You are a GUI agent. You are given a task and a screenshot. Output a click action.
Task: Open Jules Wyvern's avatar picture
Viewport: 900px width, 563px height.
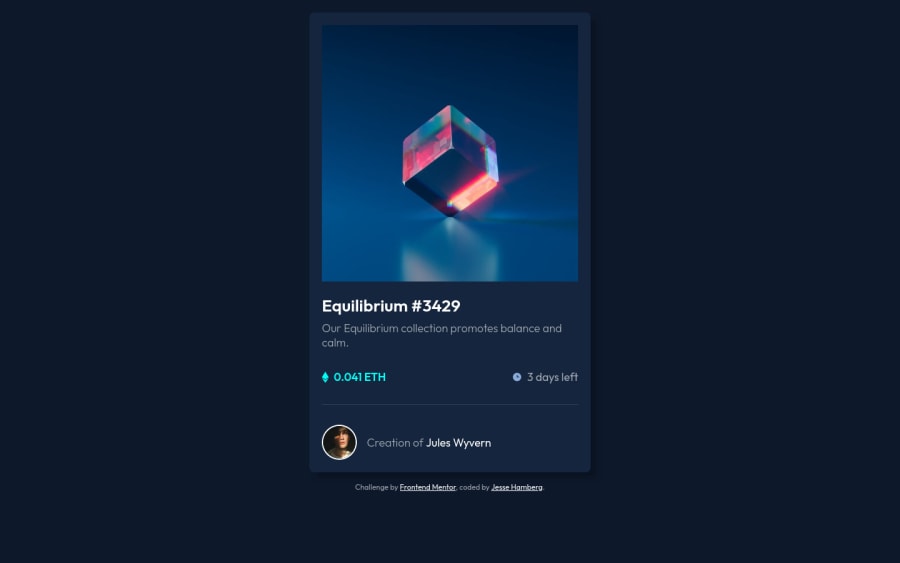pos(339,442)
